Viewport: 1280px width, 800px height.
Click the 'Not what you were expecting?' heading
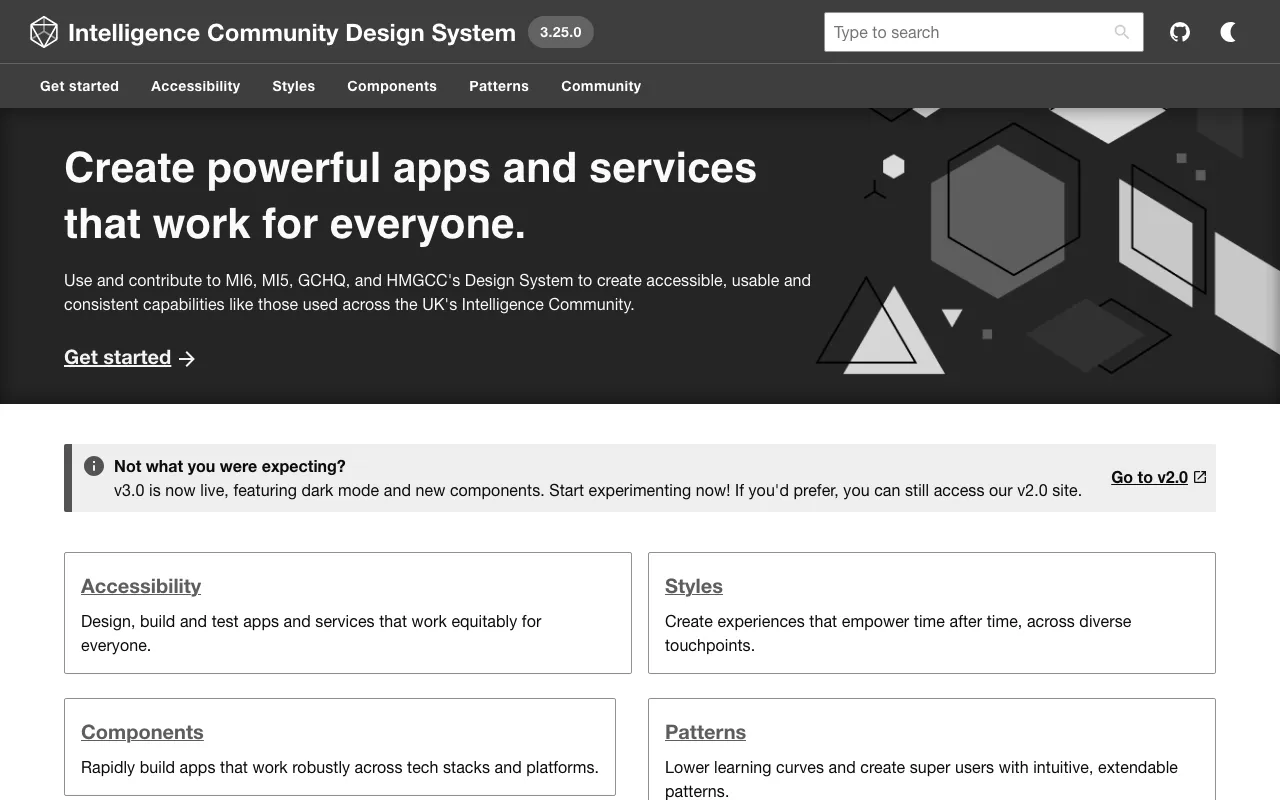click(x=230, y=466)
